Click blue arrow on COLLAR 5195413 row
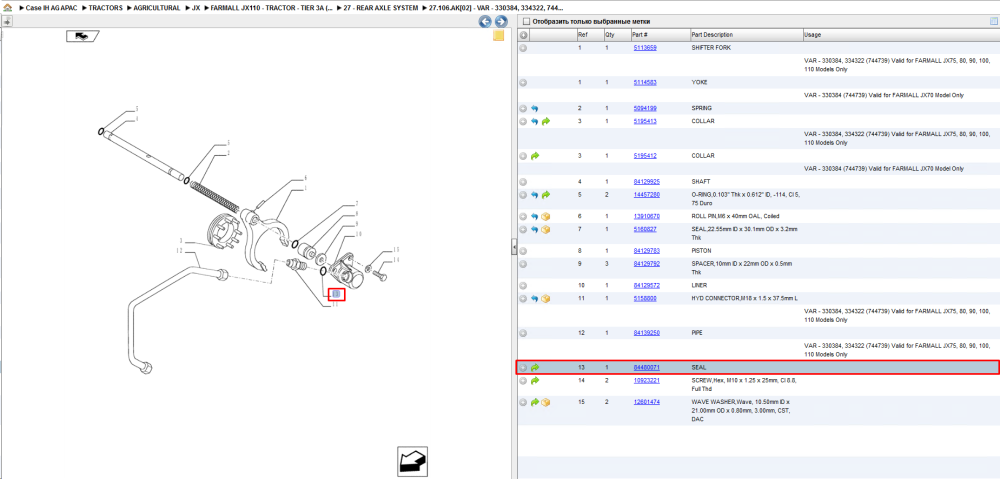 point(534,121)
